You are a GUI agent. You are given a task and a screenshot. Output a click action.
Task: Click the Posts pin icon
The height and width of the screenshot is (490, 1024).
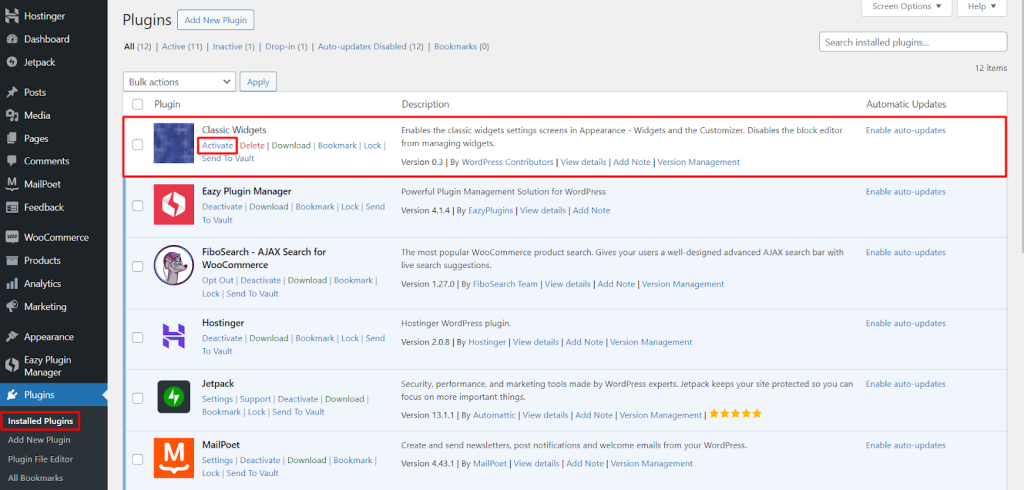coord(12,92)
